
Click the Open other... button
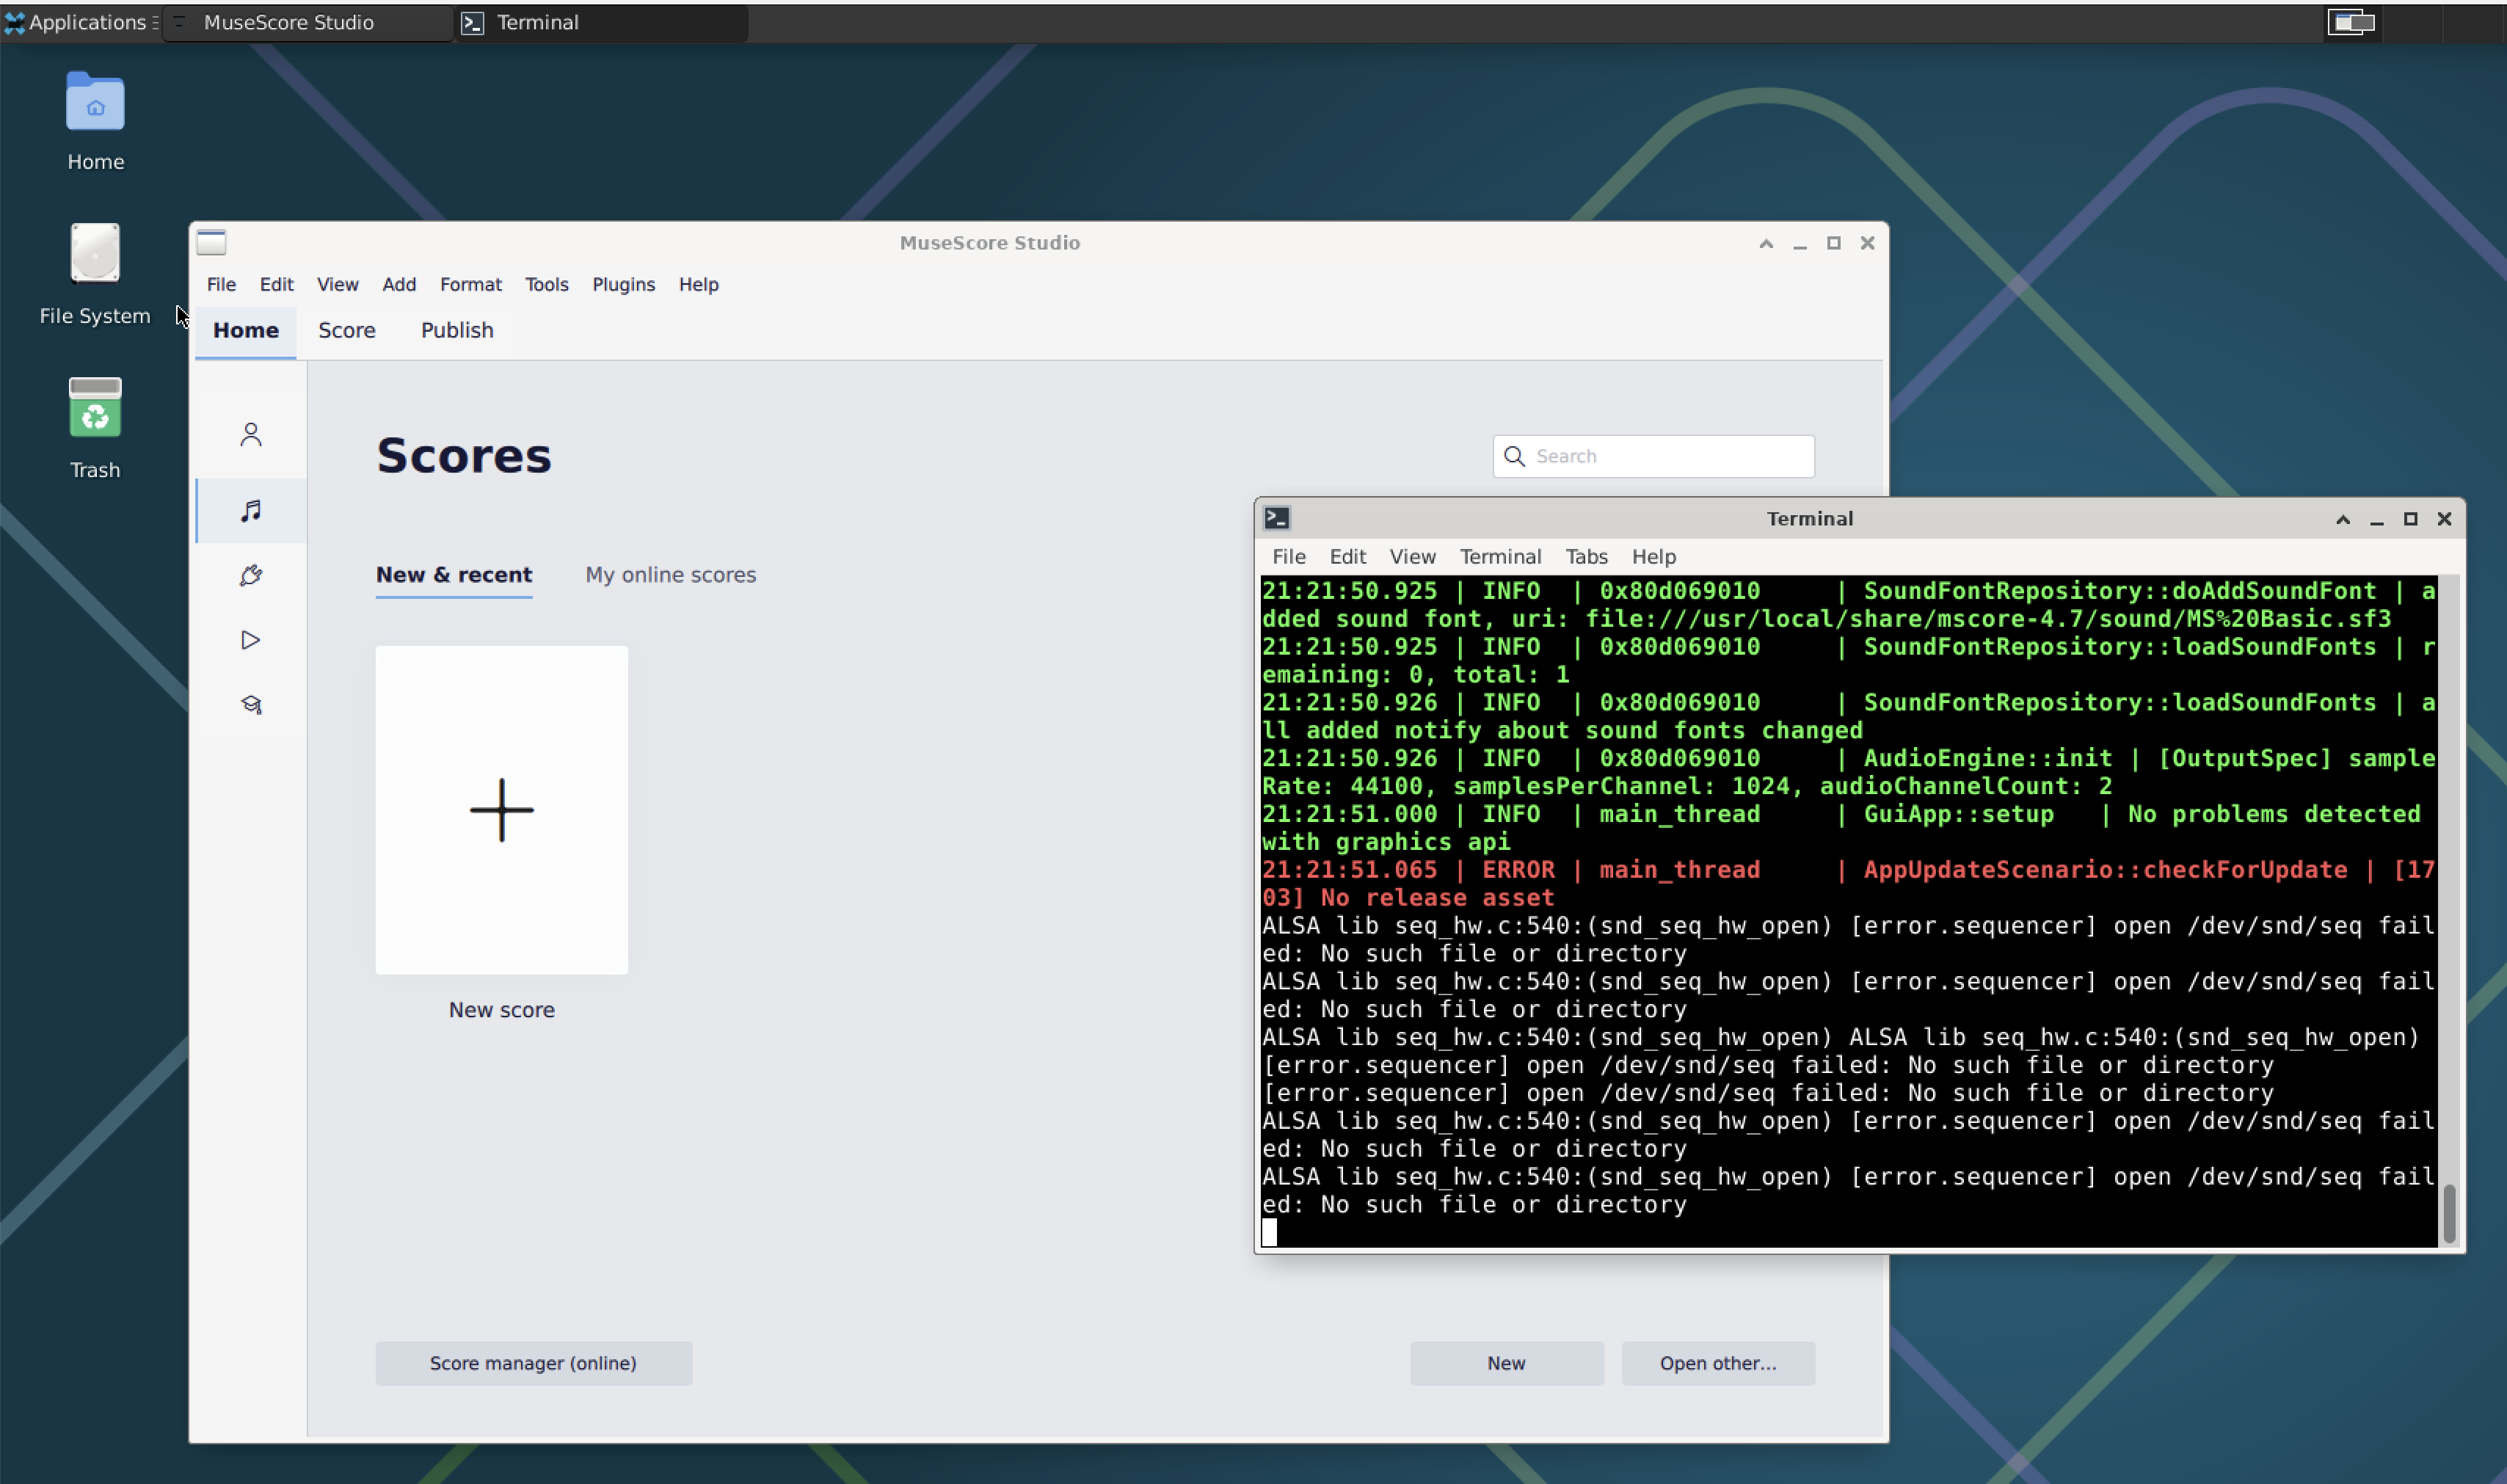tap(1717, 1363)
